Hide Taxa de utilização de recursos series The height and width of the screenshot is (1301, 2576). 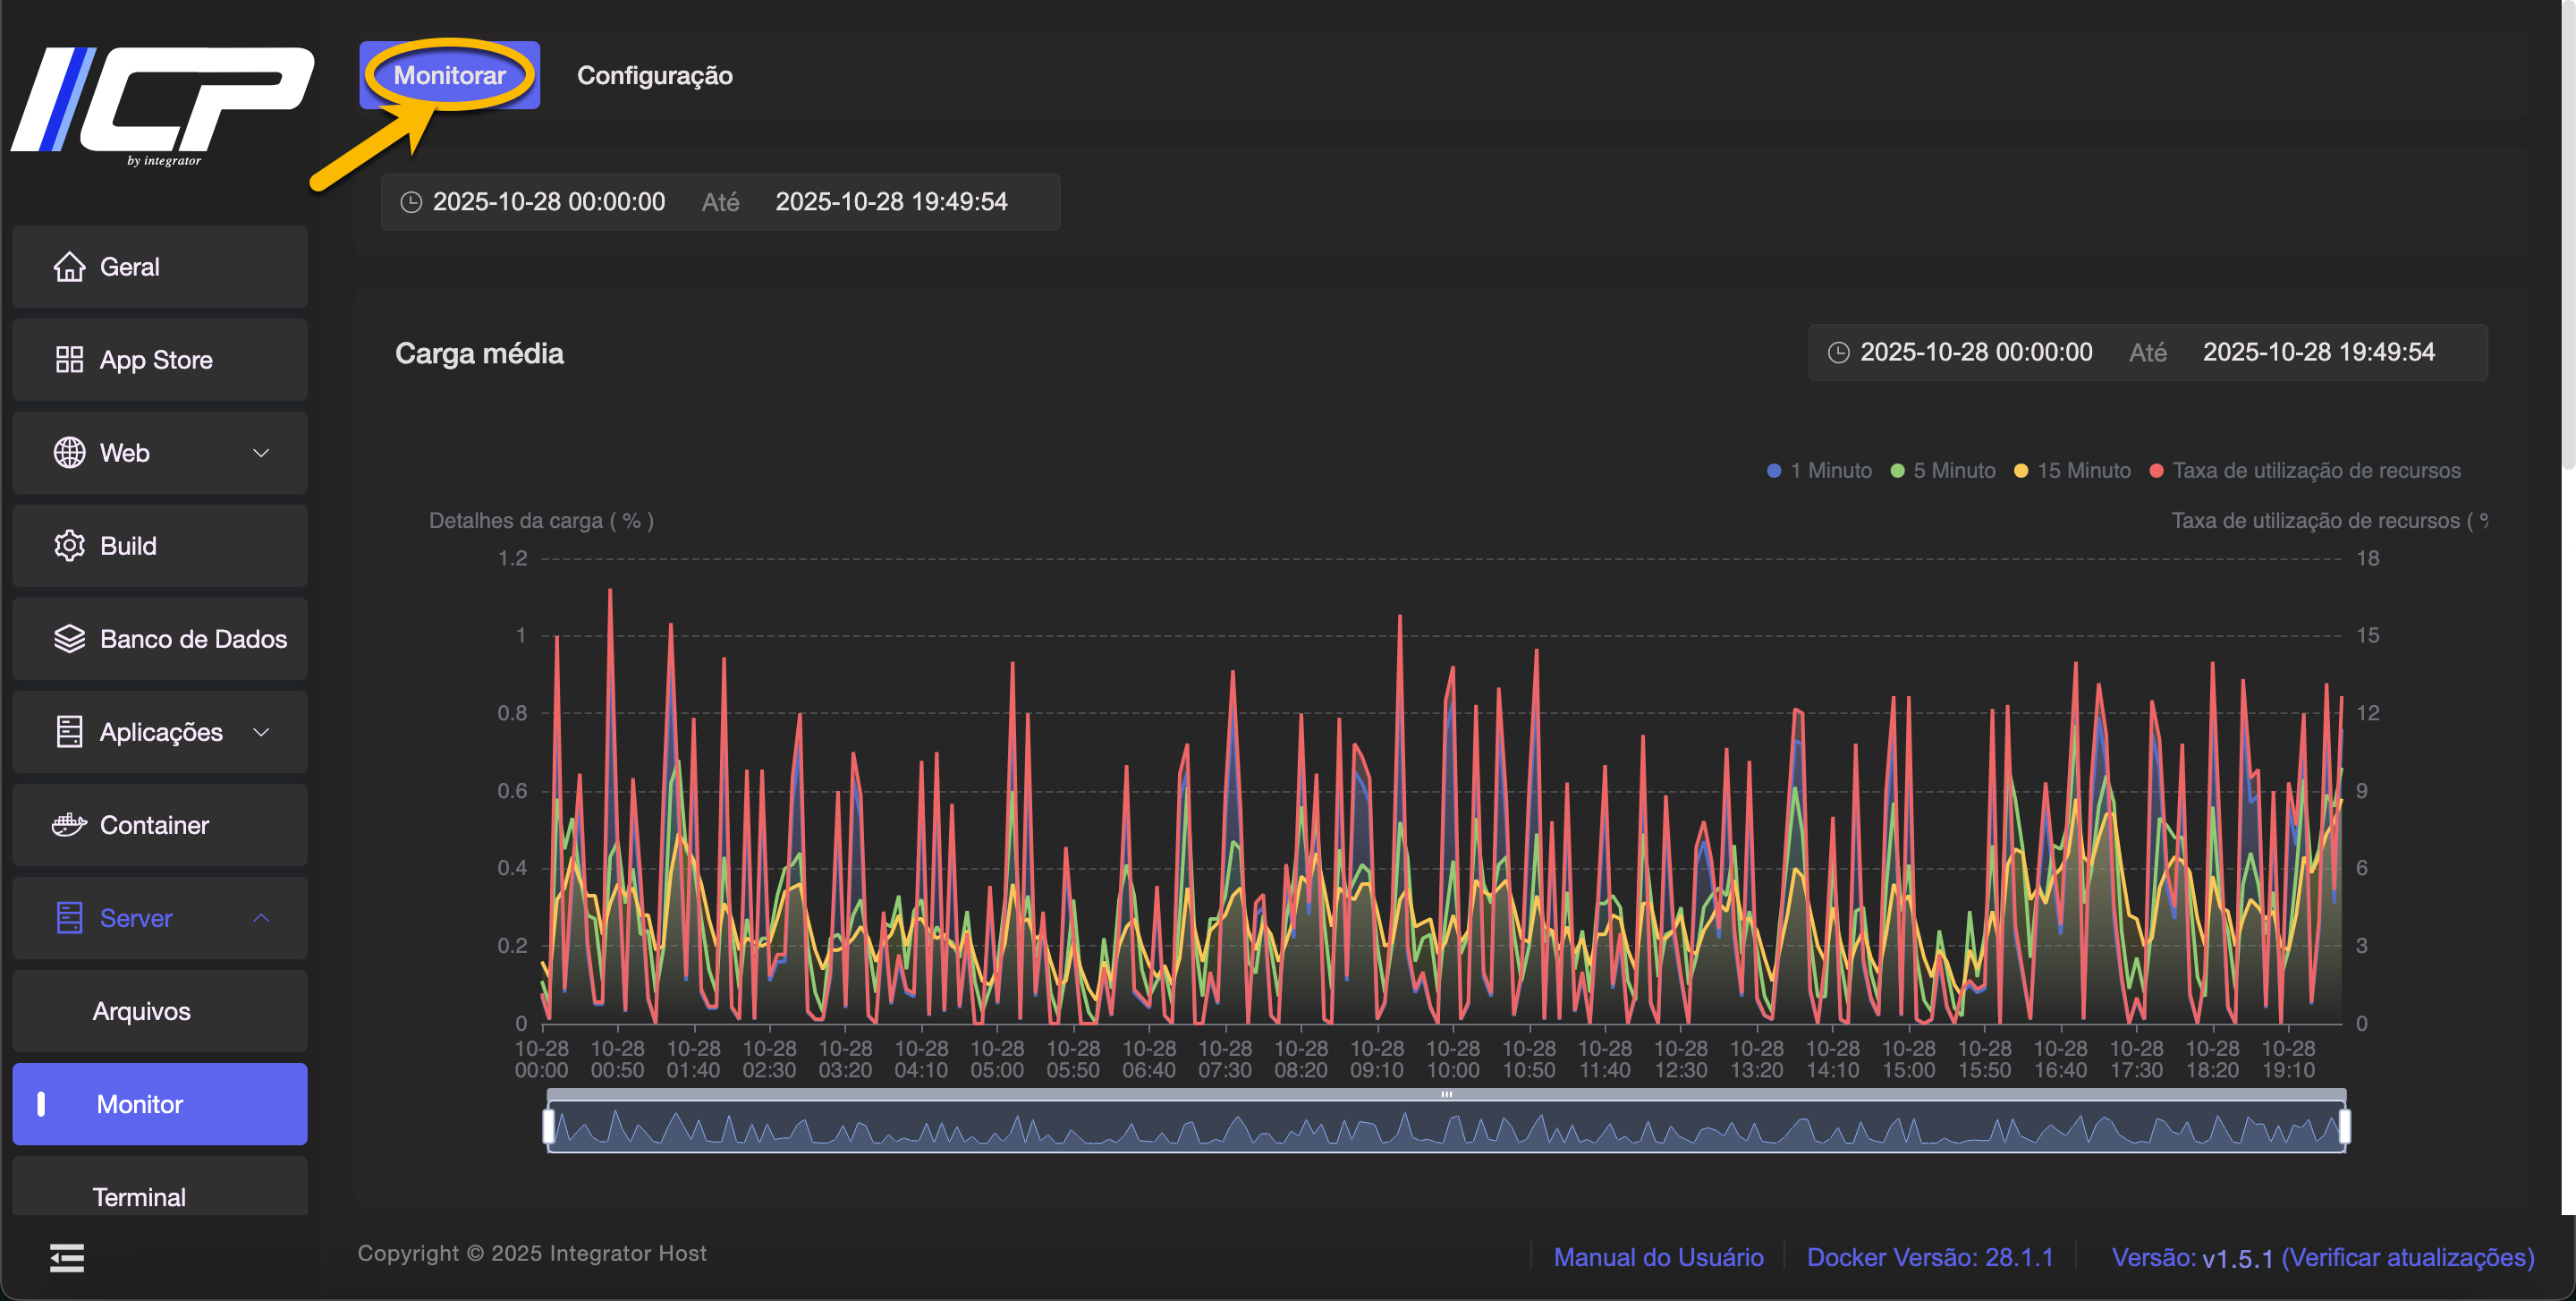(x=2304, y=471)
